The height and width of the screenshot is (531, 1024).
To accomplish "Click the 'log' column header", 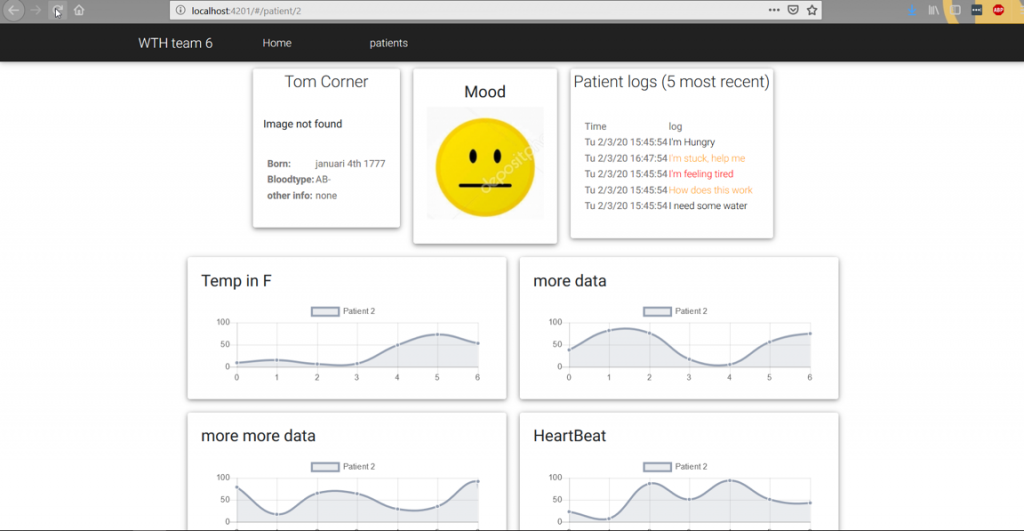I will pyautogui.click(x=675, y=127).
